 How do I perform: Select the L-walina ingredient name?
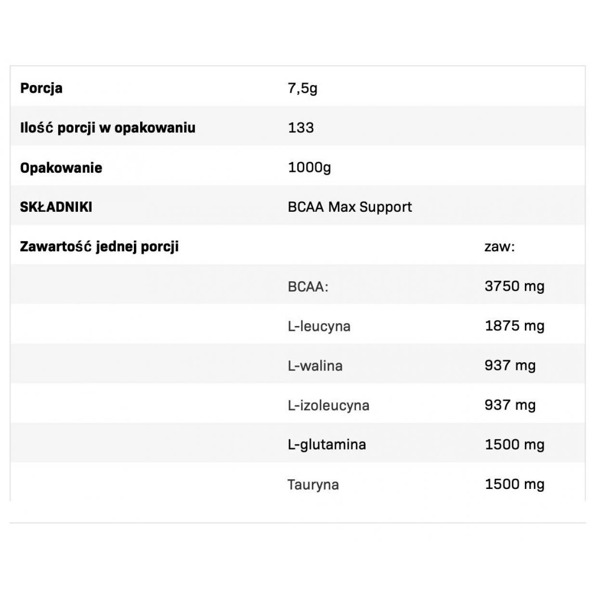tap(315, 366)
